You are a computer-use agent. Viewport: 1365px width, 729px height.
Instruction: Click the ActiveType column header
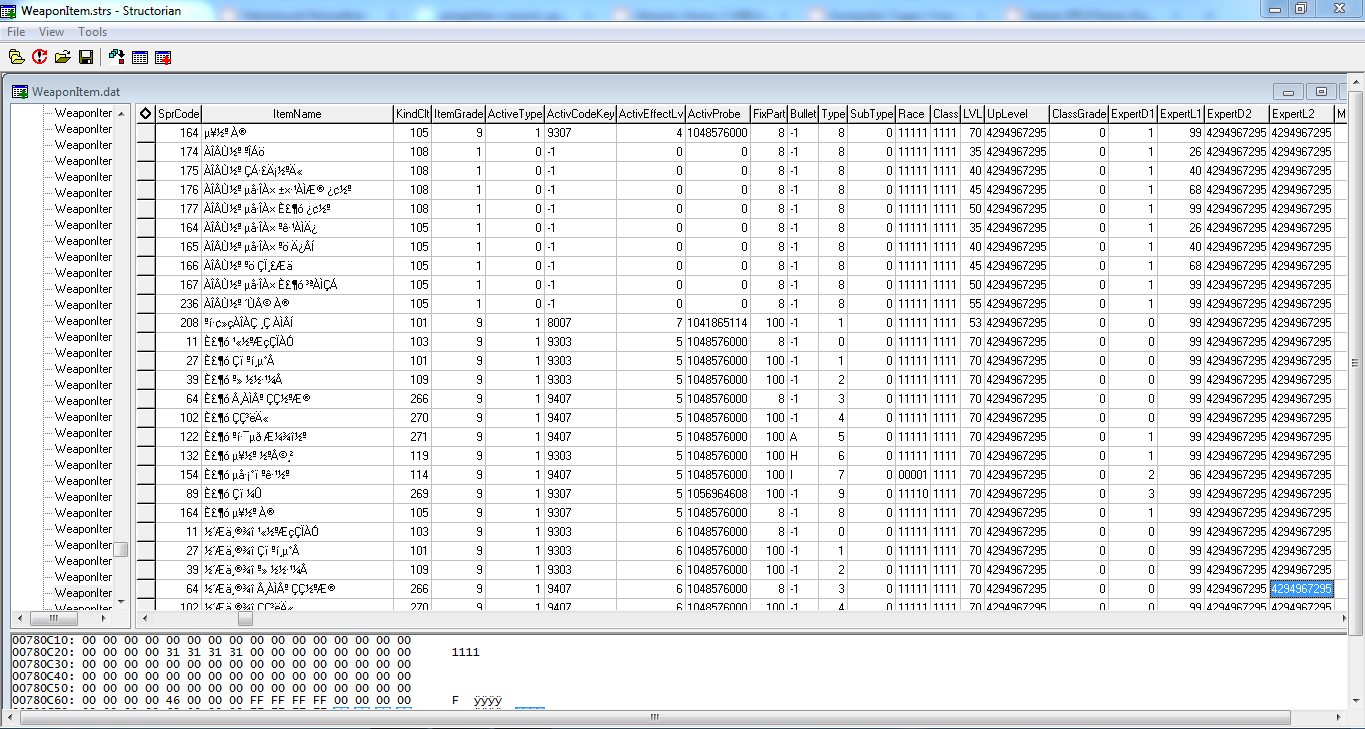click(515, 114)
